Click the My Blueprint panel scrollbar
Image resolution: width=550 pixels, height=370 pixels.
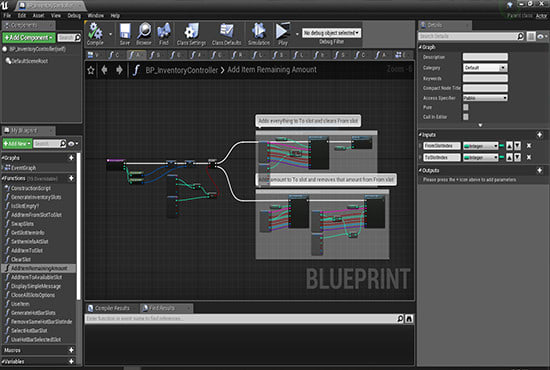(x=79, y=226)
